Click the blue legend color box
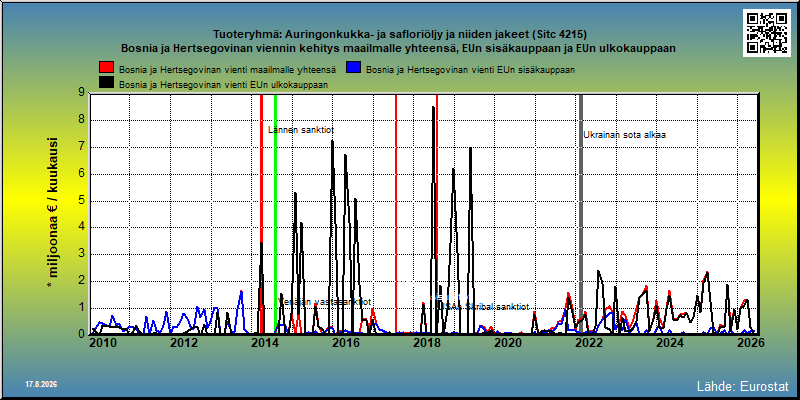This screenshot has width=800, height=400. point(354,67)
